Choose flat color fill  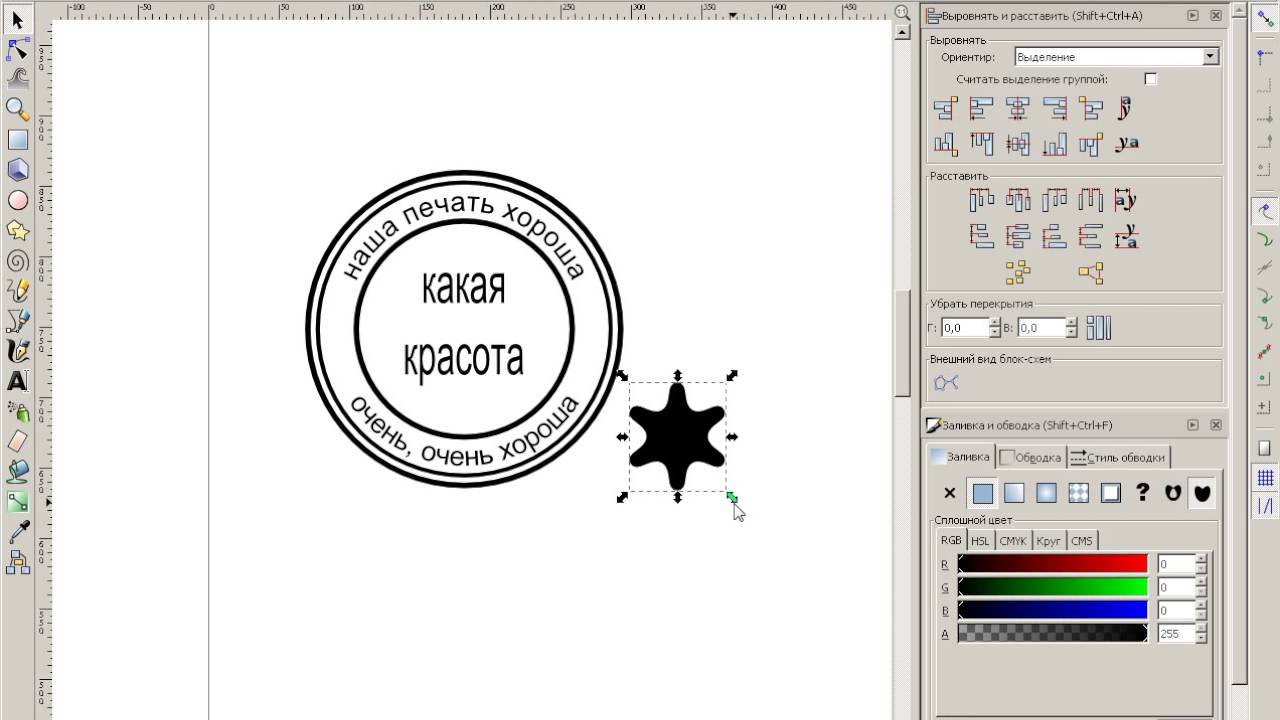[983, 493]
